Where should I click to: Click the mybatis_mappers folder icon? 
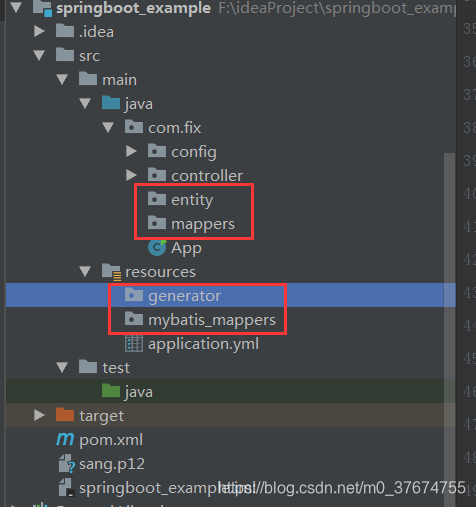coord(134,319)
